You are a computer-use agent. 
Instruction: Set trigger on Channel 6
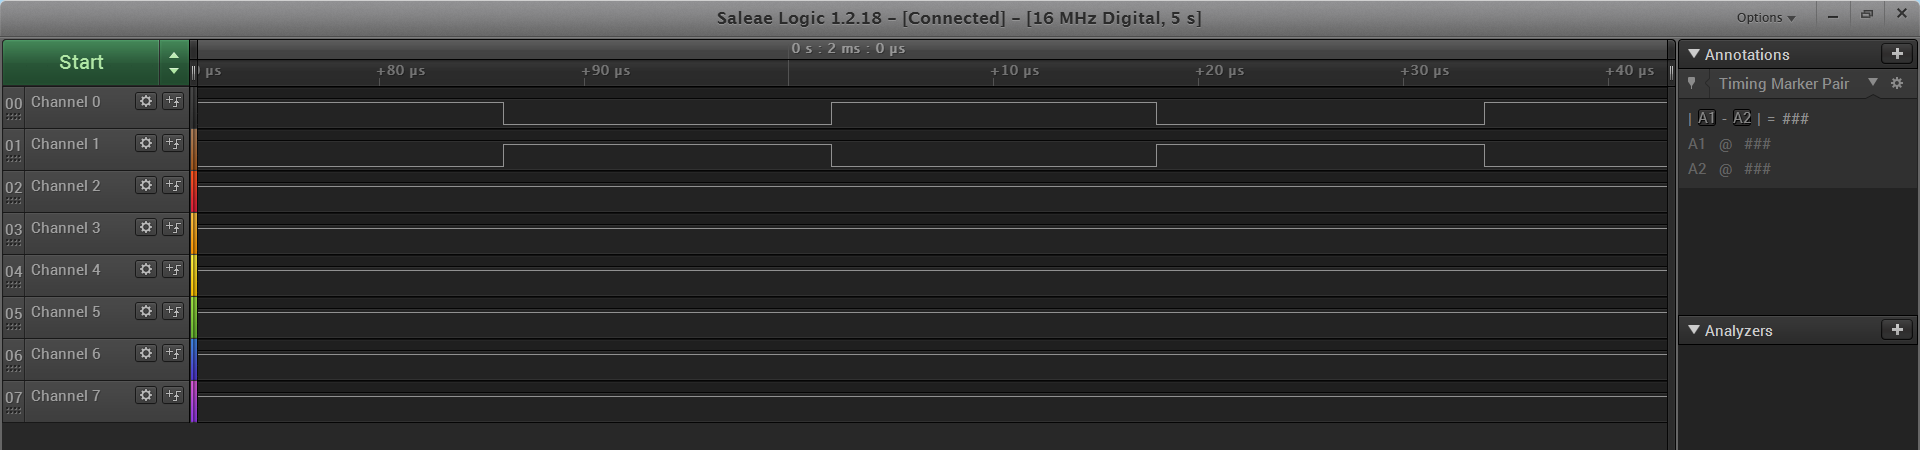click(x=173, y=354)
